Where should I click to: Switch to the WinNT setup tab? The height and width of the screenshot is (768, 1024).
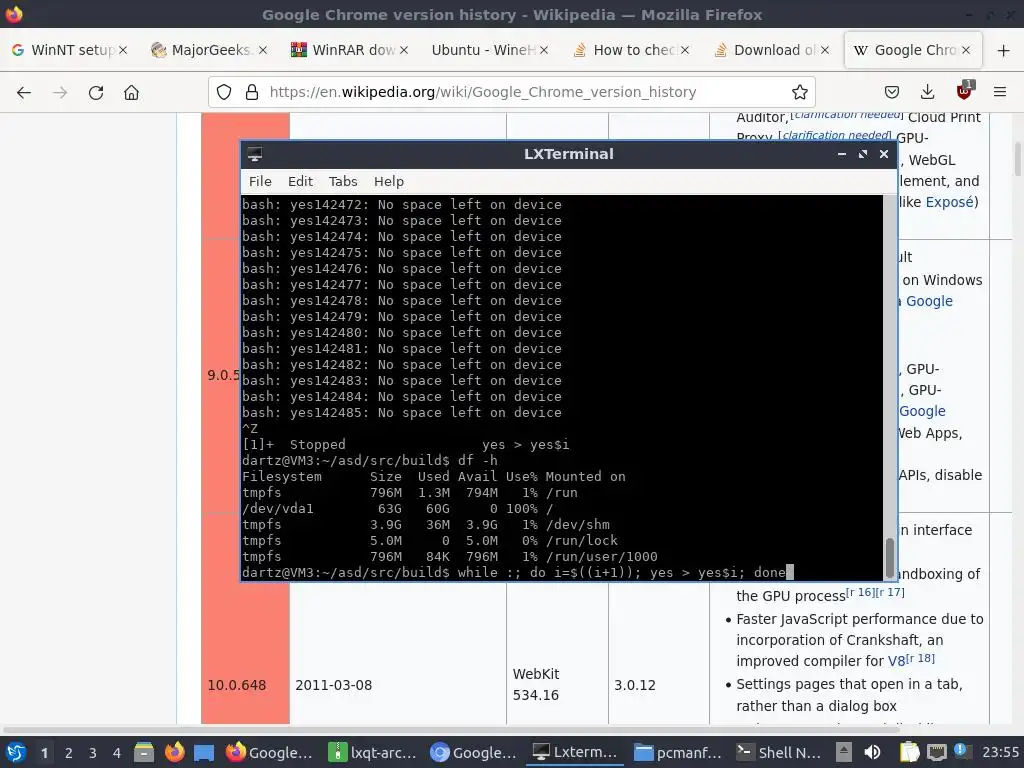(x=70, y=50)
